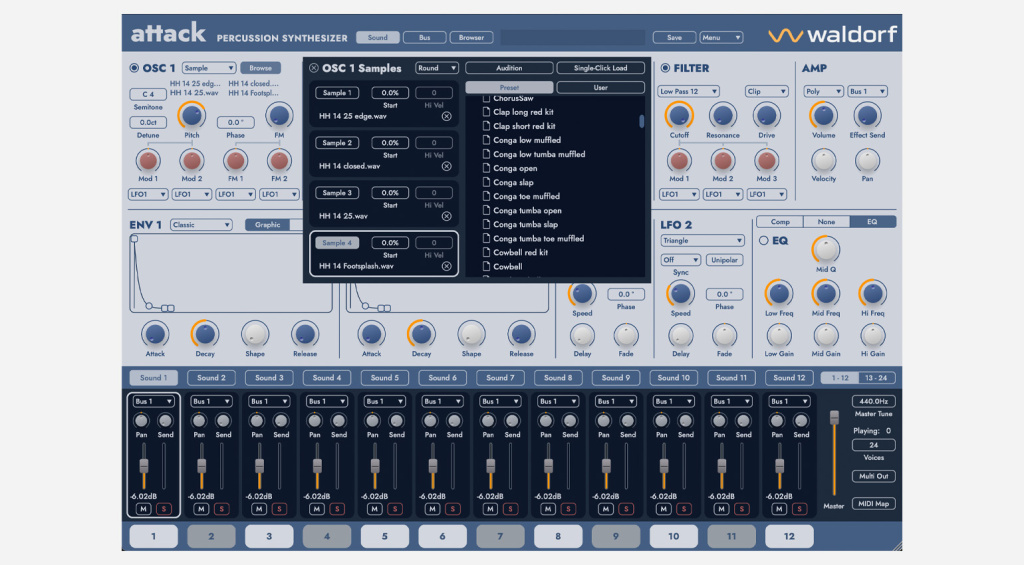Remove HH 14 Footsplash.wav from Sample 4
1024x565 pixels.
pos(446,267)
